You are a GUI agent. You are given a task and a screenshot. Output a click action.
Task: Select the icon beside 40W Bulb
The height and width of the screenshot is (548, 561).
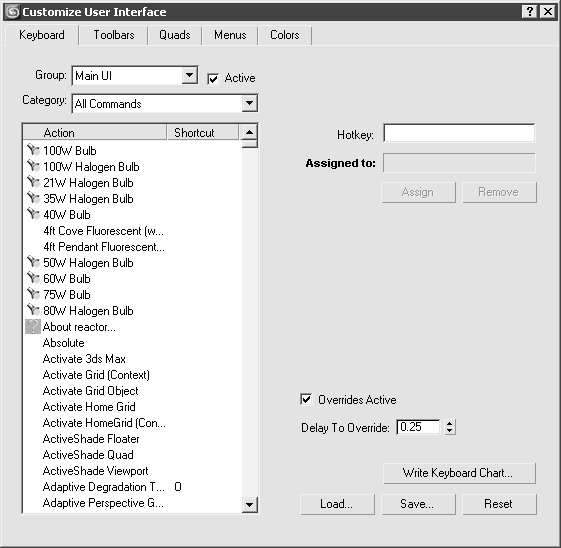coord(33,214)
